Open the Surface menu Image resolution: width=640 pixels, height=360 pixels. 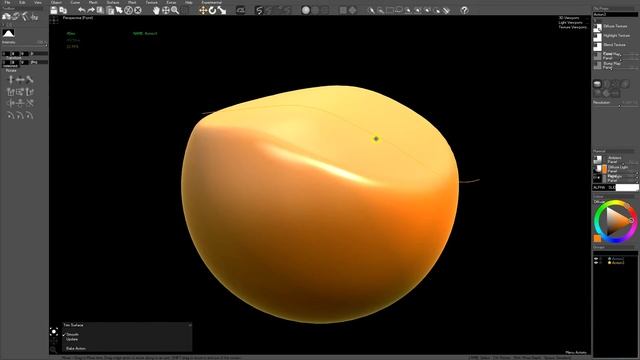pyautogui.click(x=113, y=2)
